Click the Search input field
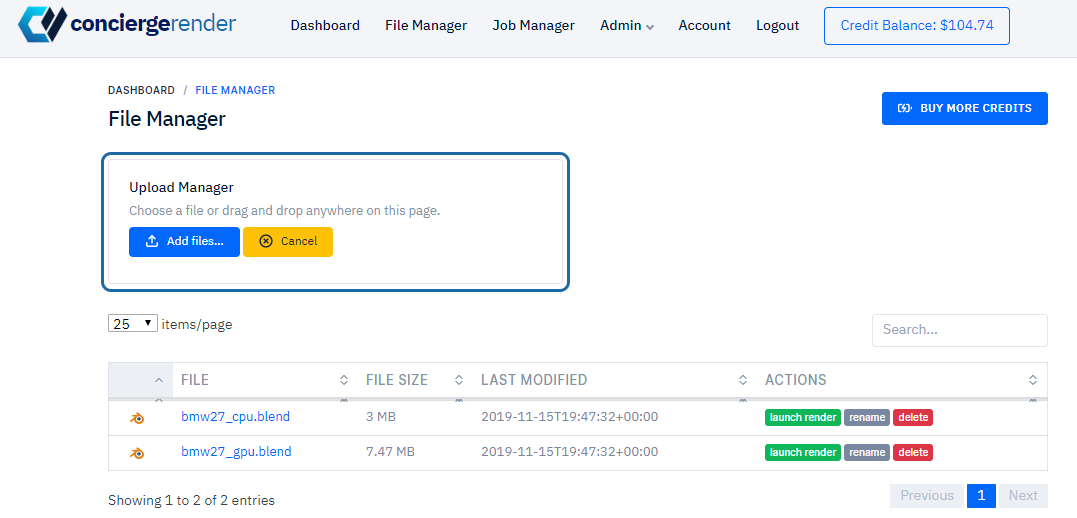The image size is (1077, 518). pos(960,330)
